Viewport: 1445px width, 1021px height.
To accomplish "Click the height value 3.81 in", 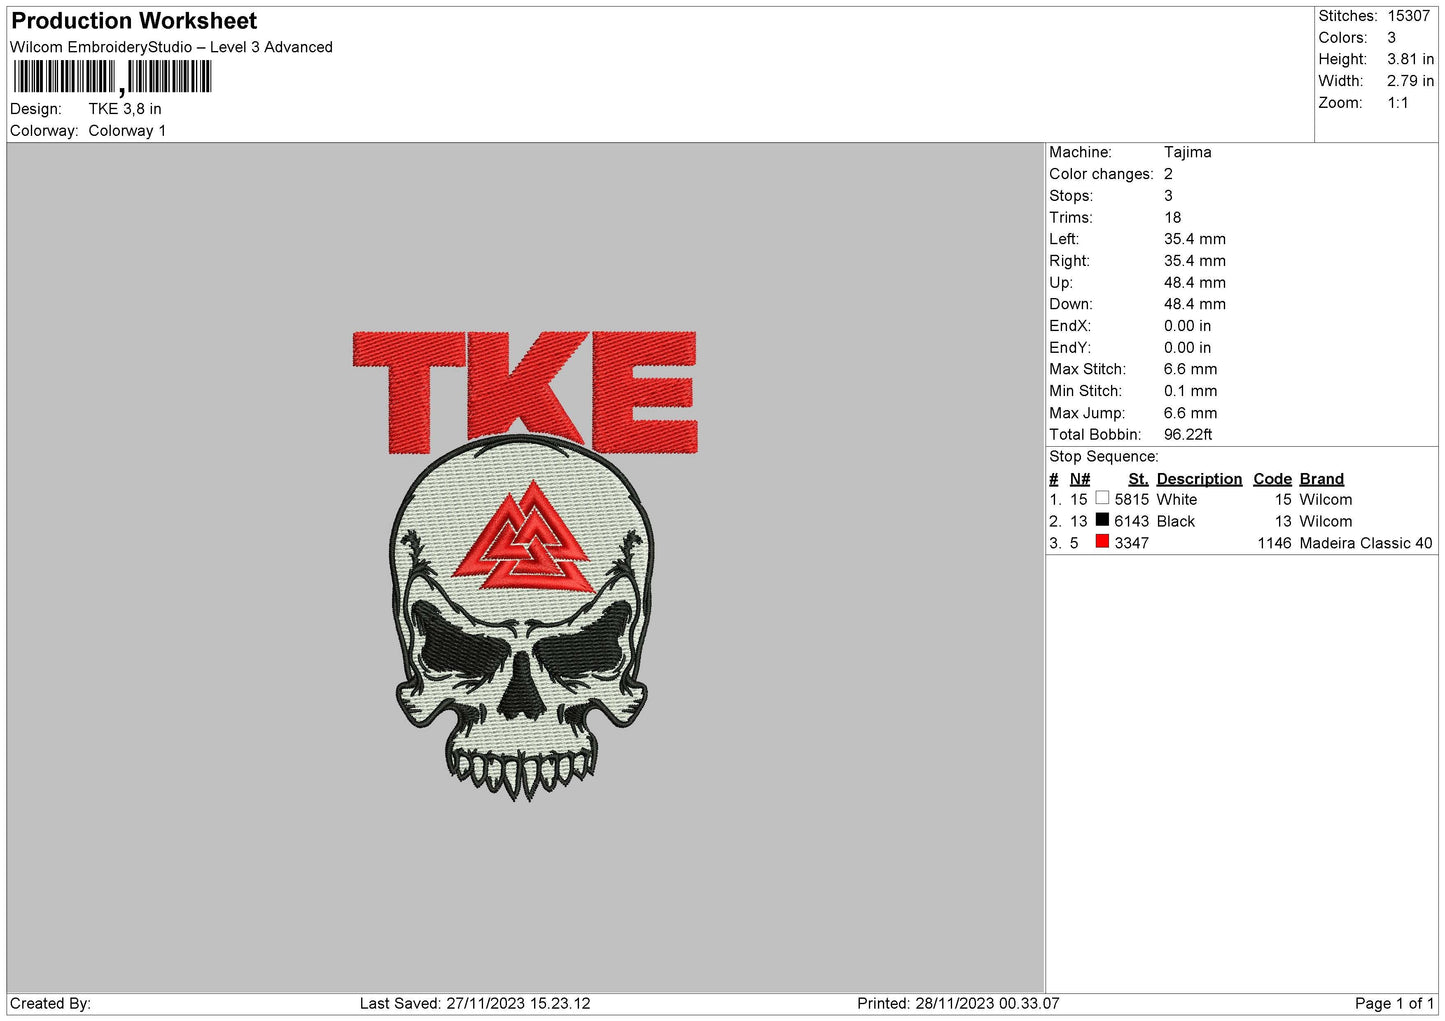I will pos(1410,59).
